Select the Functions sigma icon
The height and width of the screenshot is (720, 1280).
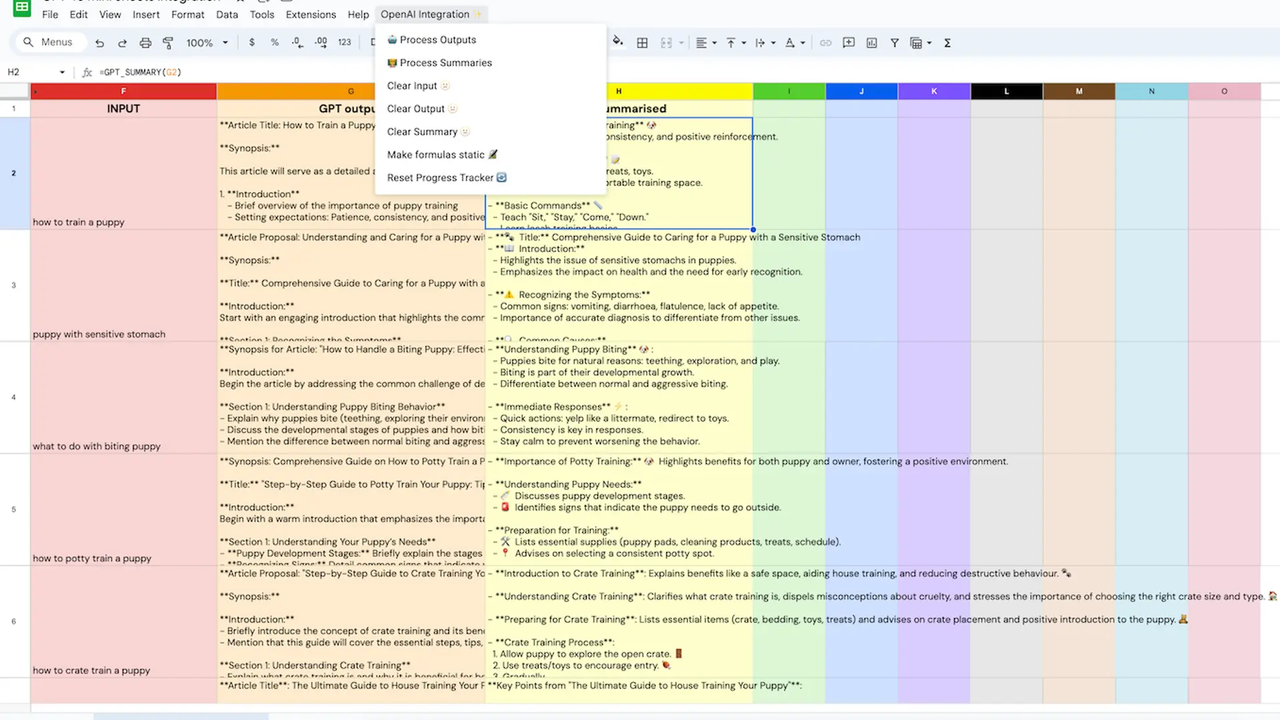point(947,42)
